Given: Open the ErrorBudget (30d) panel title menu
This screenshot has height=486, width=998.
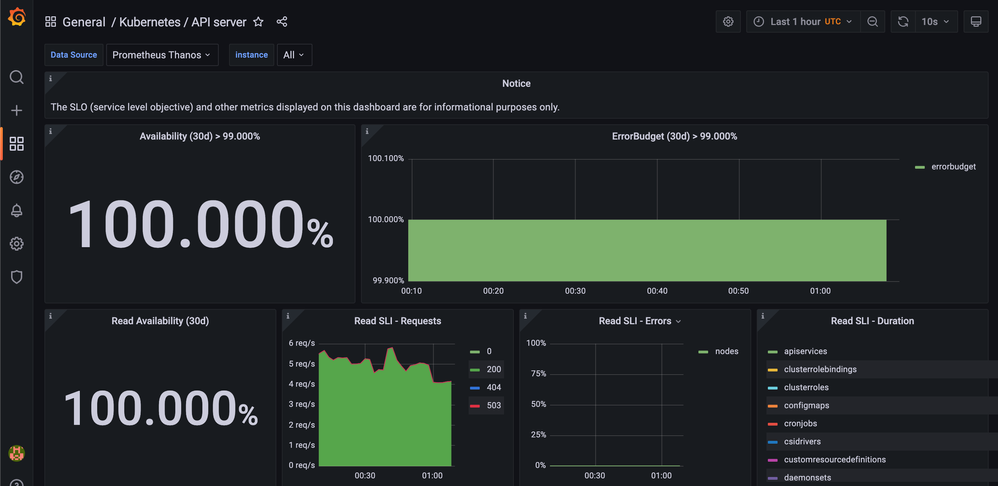Looking at the screenshot, I should tap(677, 136).
